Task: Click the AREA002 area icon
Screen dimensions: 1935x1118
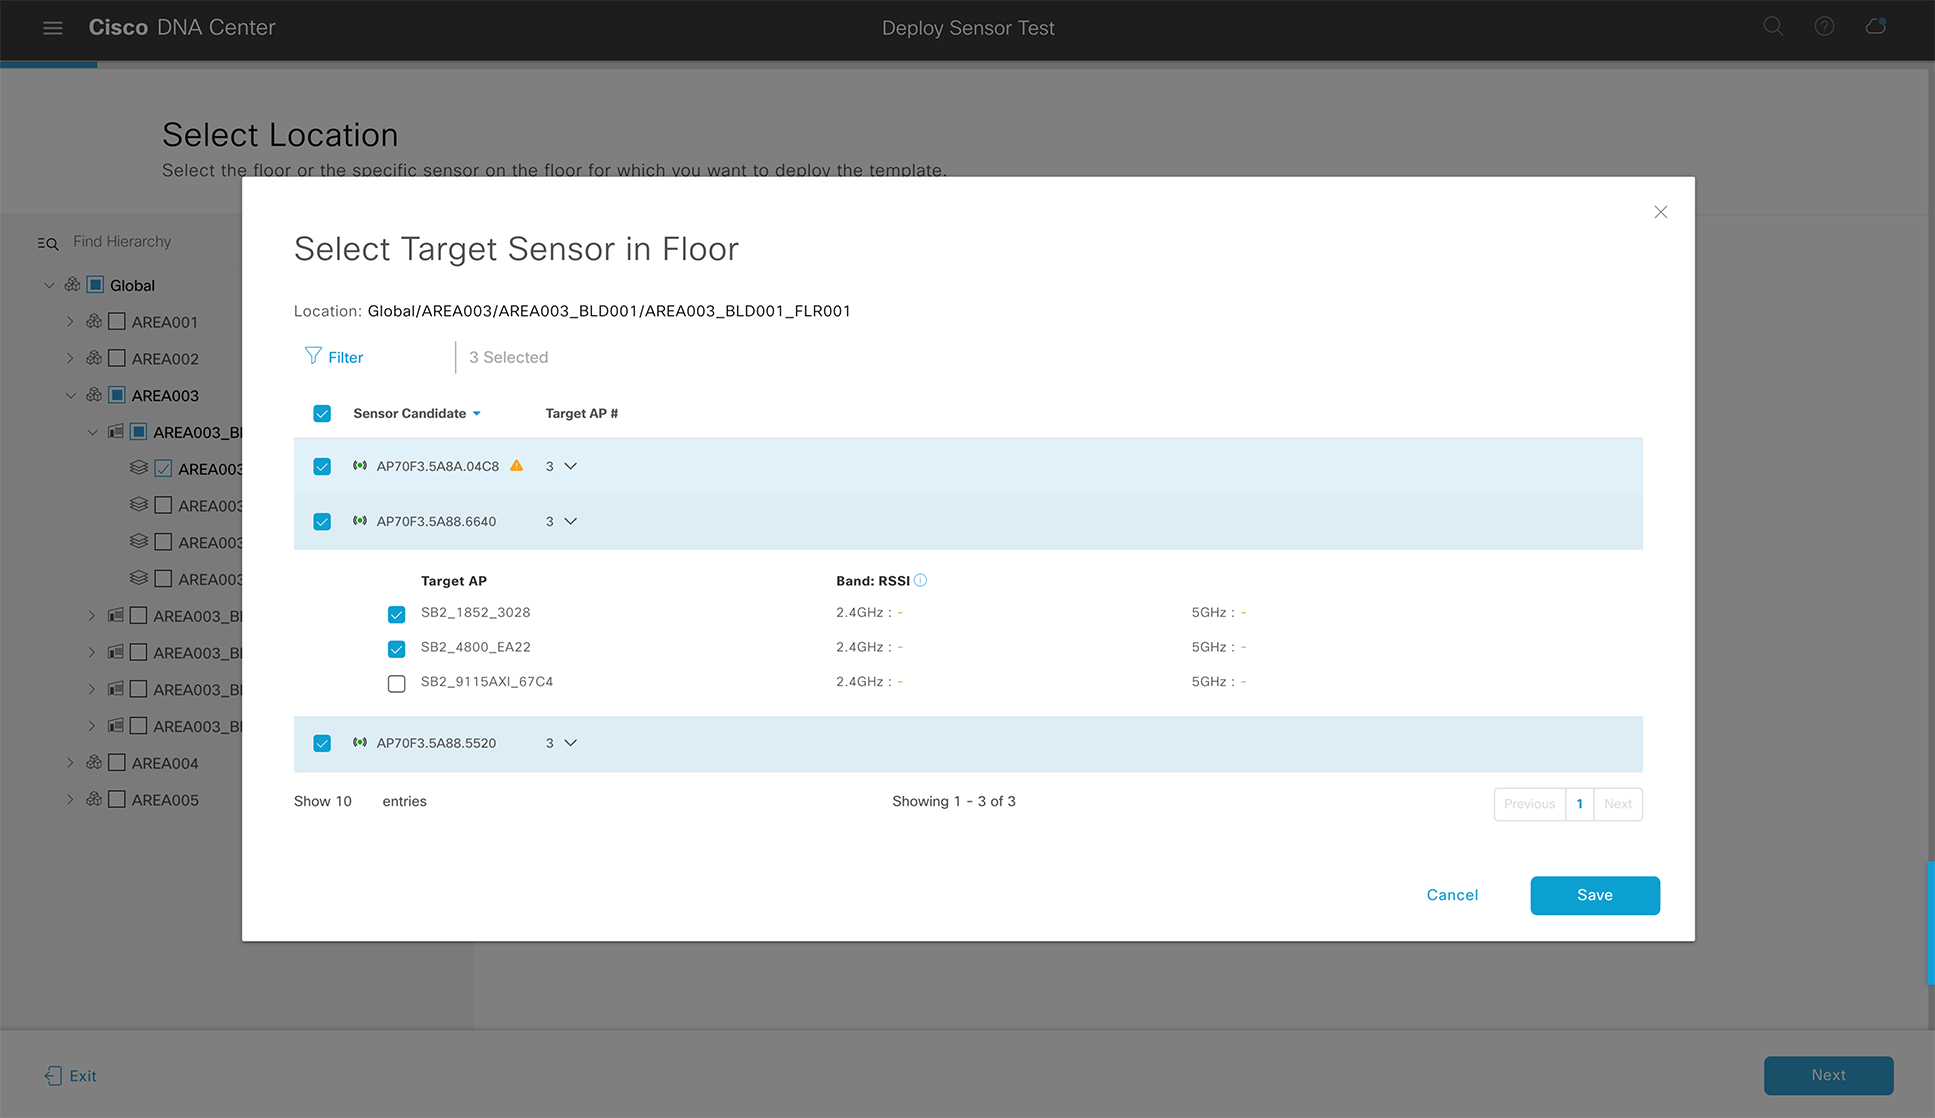Action: coord(94,358)
